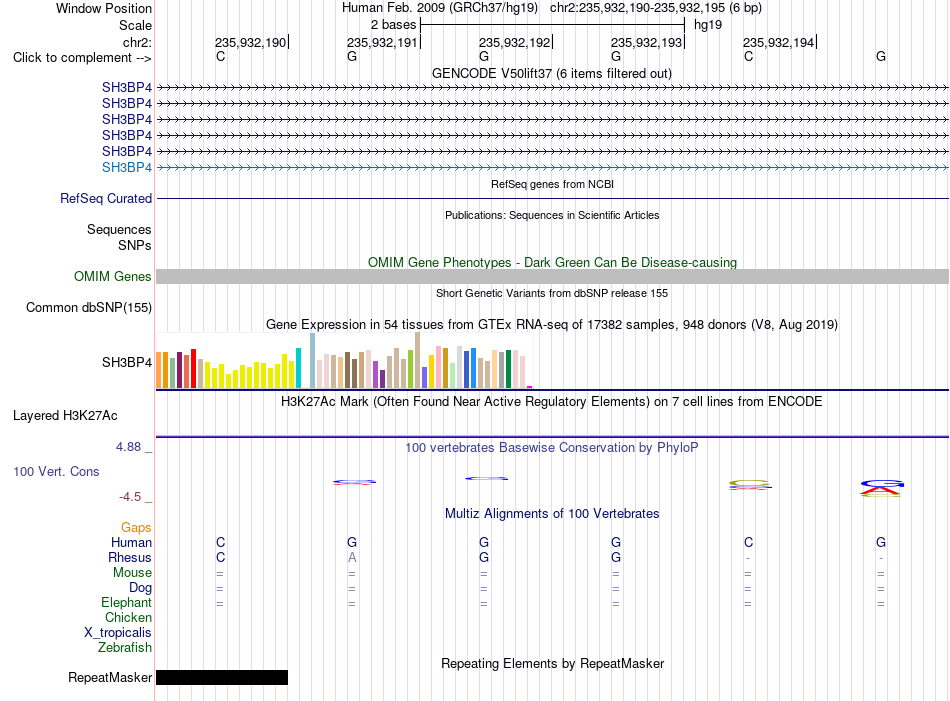950x701 pixels.
Task: Click the Window Position label
Action: tap(104, 8)
